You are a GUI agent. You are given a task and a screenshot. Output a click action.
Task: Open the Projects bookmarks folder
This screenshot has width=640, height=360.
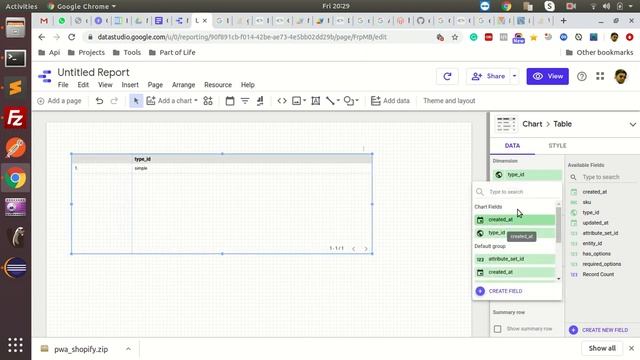[x=87, y=53]
